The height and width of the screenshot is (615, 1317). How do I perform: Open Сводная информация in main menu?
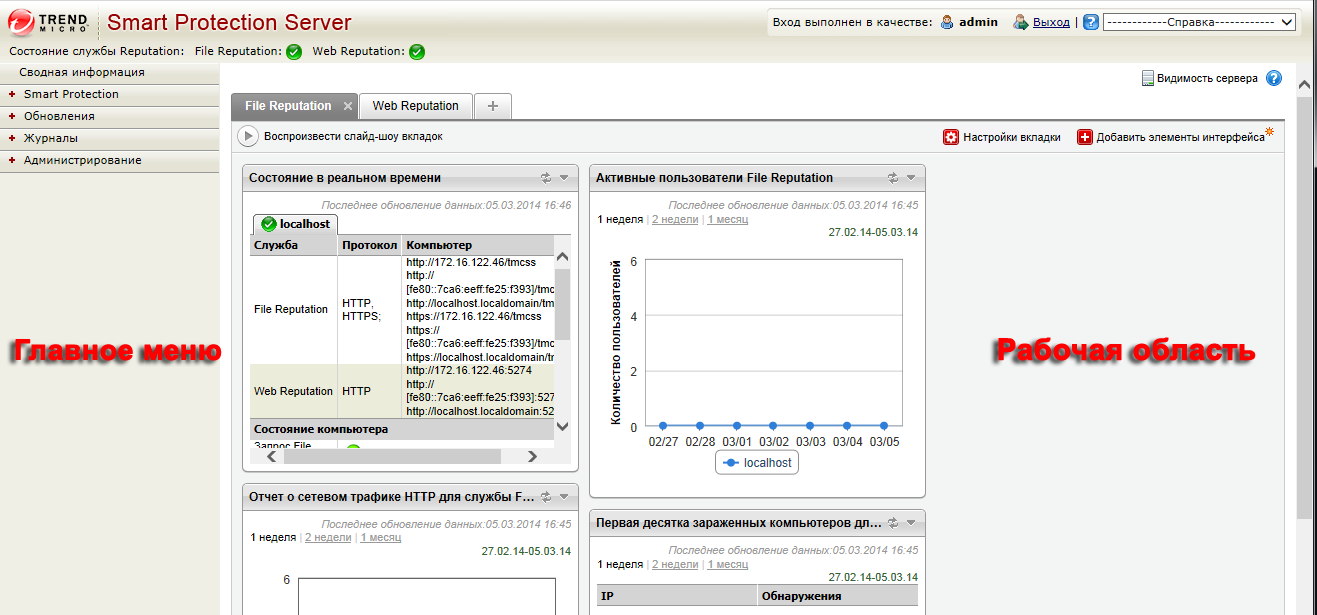[82, 72]
